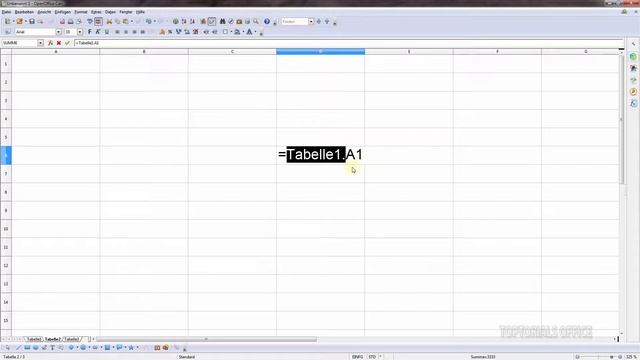This screenshot has height=360, width=640.
Task: Select the drawing Selection arrow tool
Action: pyautogui.click(x=8, y=348)
